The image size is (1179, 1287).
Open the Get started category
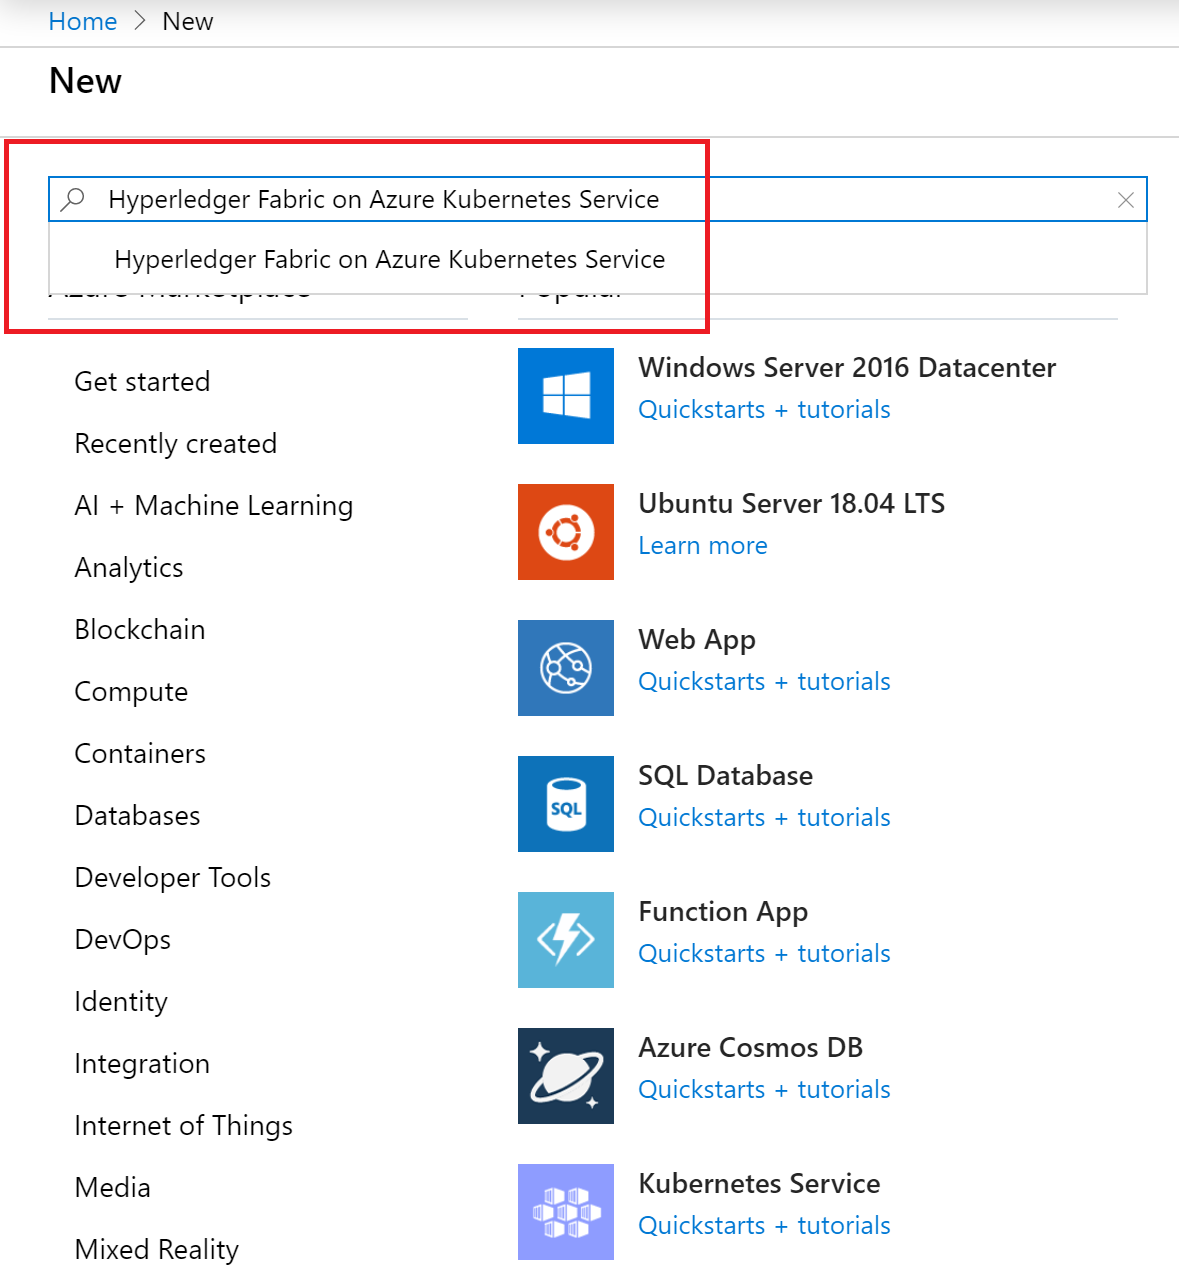tap(142, 382)
